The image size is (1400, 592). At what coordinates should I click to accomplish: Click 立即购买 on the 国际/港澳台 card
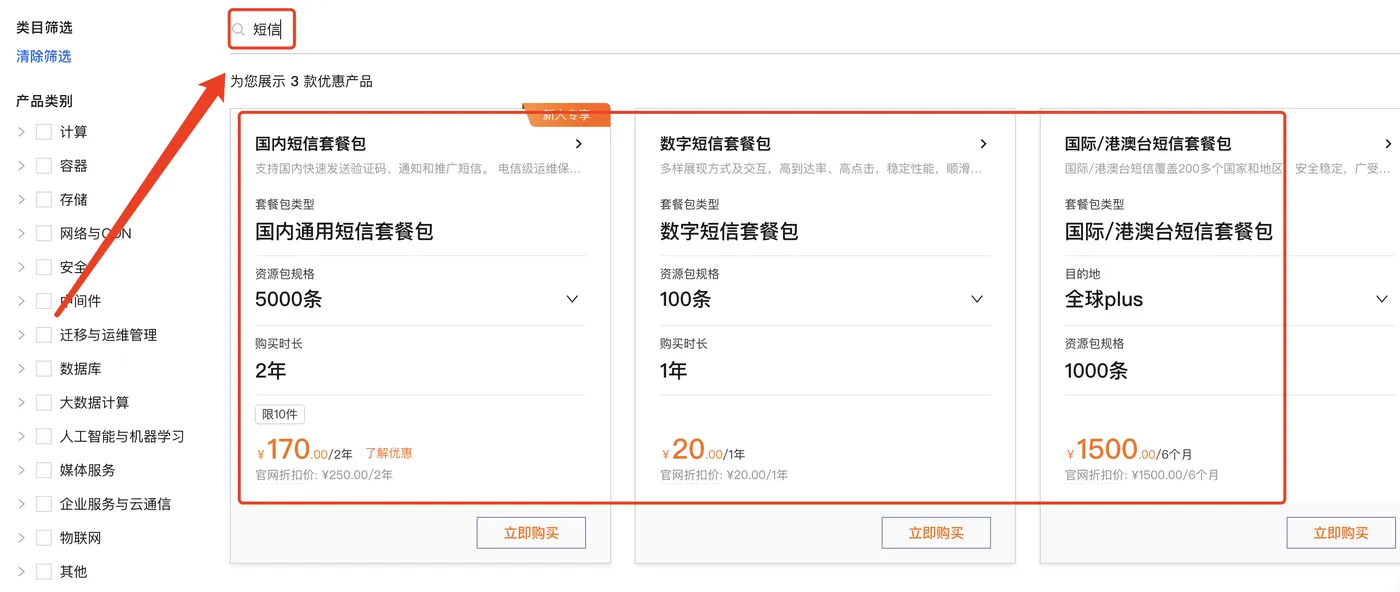[1340, 532]
